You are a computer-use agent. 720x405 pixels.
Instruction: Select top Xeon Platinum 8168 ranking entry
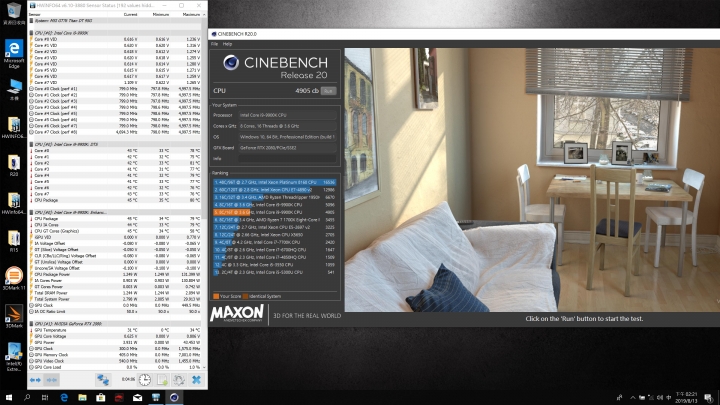(275, 182)
